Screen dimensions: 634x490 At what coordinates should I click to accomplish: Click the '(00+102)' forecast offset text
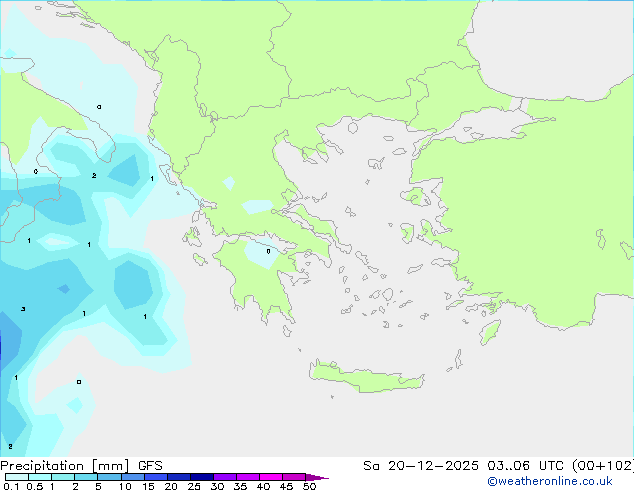pyautogui.click(x=603, y=466)
